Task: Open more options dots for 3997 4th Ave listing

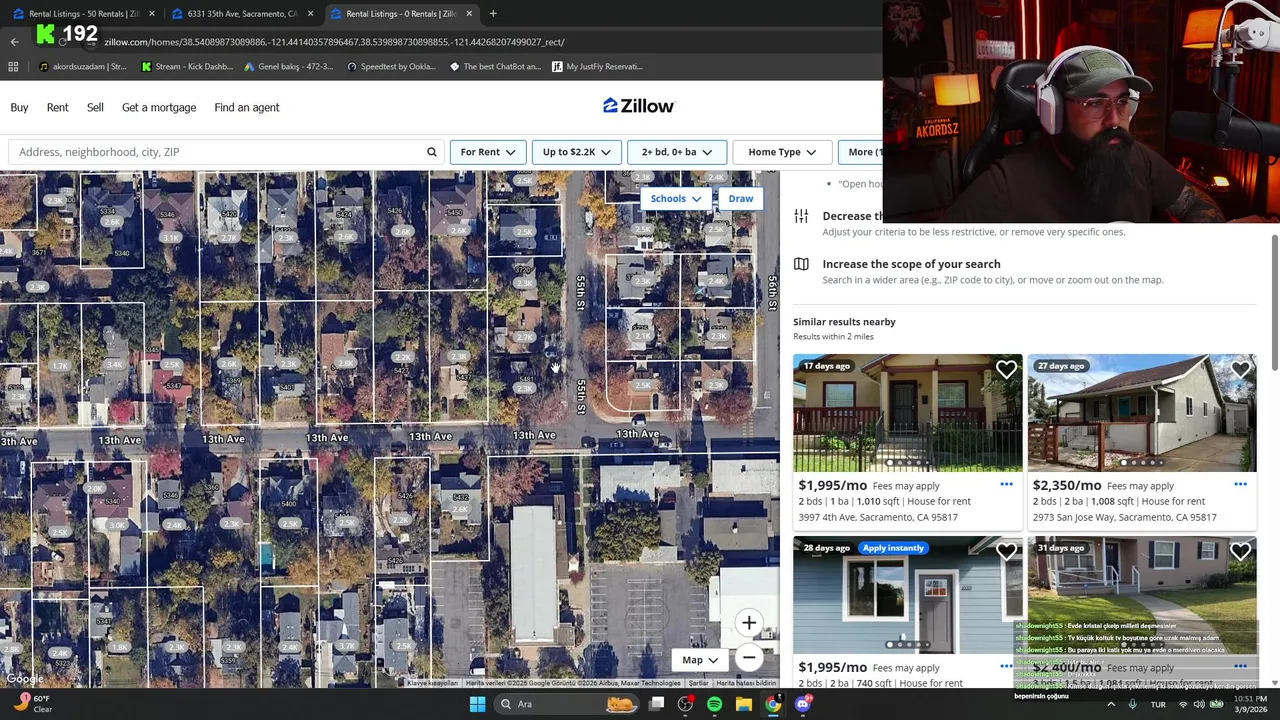Action: pyautogui.click(x=1006, y=485)
